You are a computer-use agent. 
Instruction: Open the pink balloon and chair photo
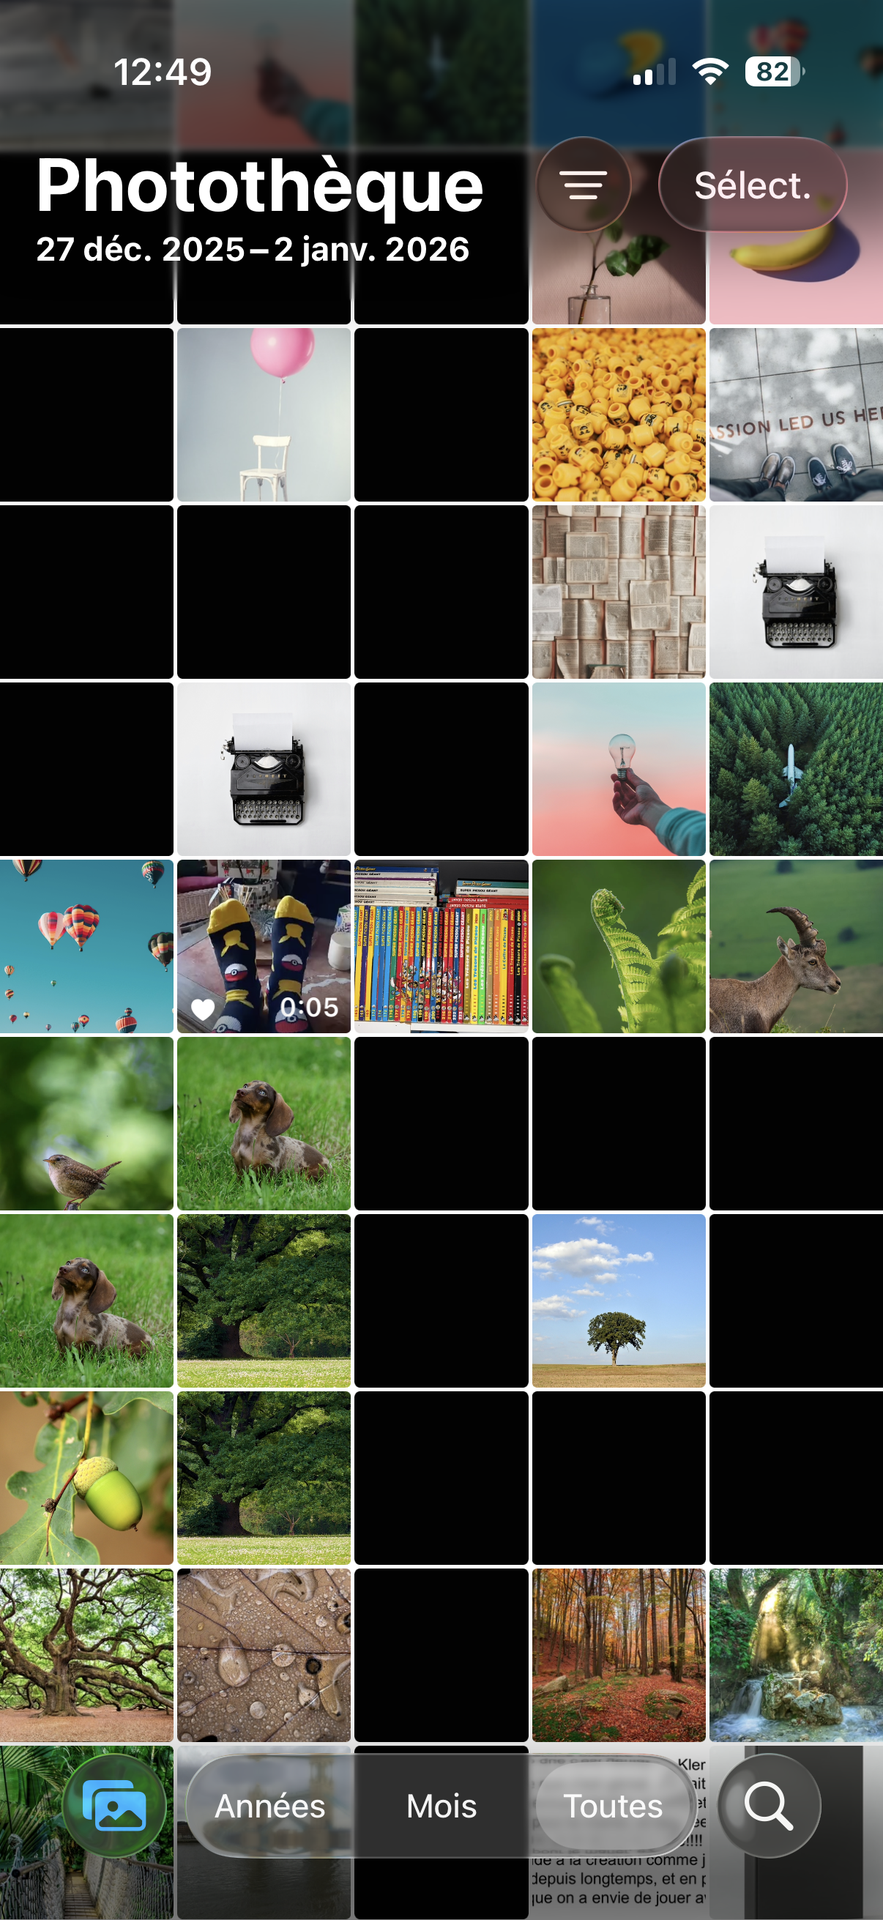(264, 414)
